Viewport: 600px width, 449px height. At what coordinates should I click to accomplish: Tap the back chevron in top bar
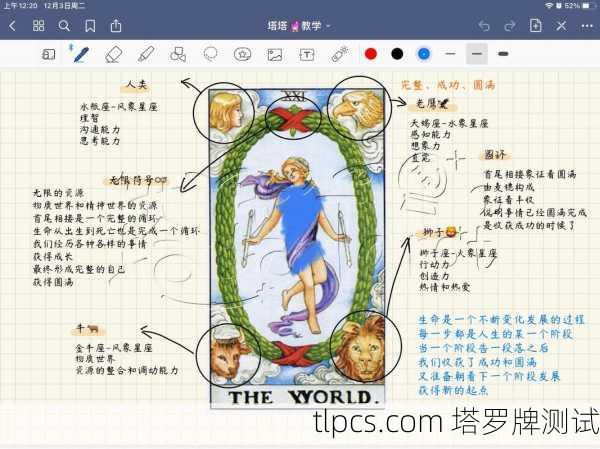pyautogui.click(x=12, y=25)
